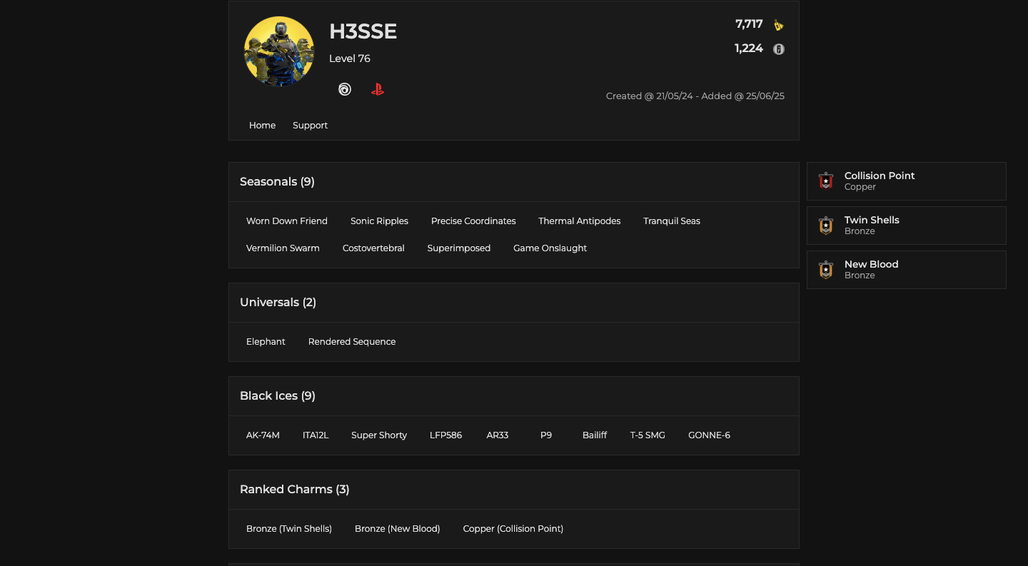The height and width of the screenshot is (566, 1028).
Task: Select the Precise Coordinates seasonal skin
Action: tap(473, 221)
